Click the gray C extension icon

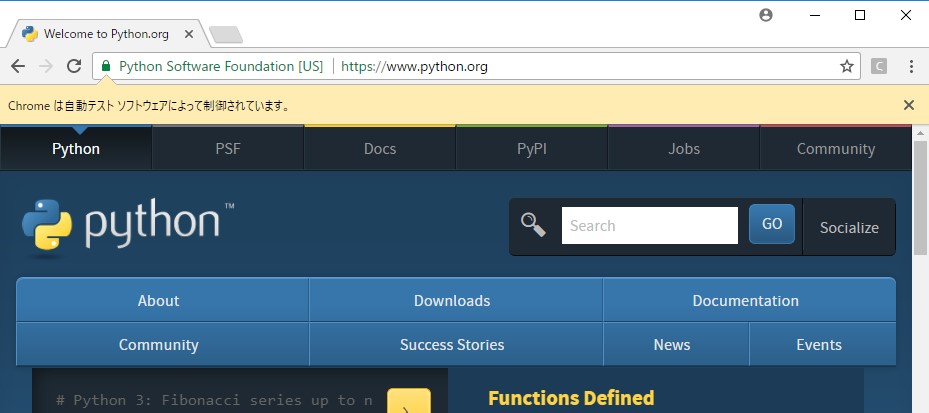click(x=879, y=66)
